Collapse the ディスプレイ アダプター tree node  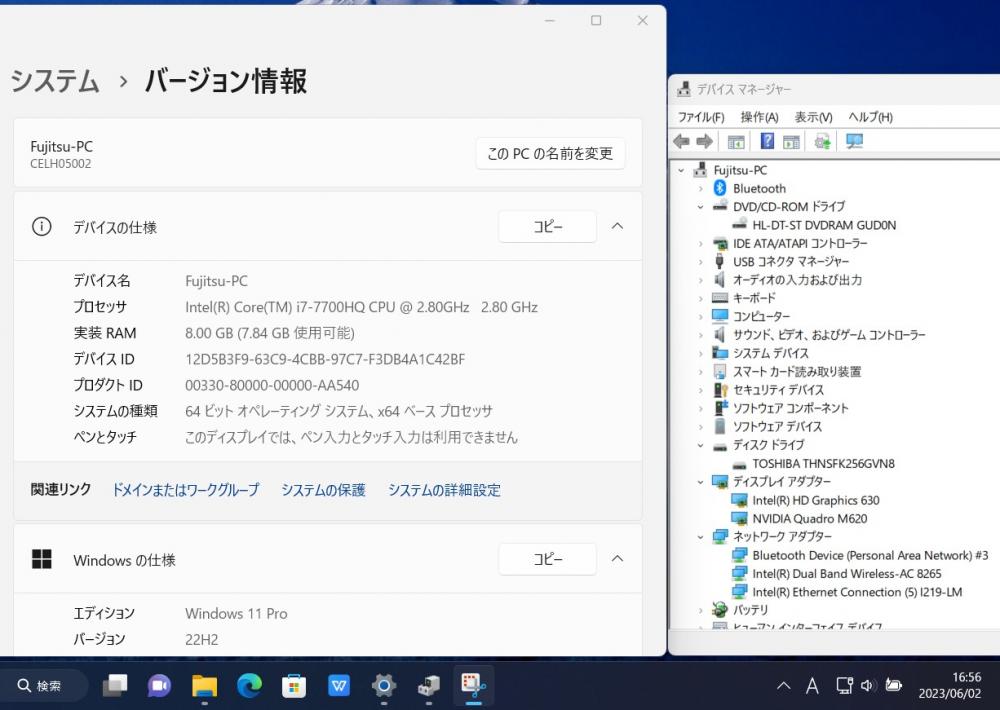pyautogui.click(x=700, y=482)
